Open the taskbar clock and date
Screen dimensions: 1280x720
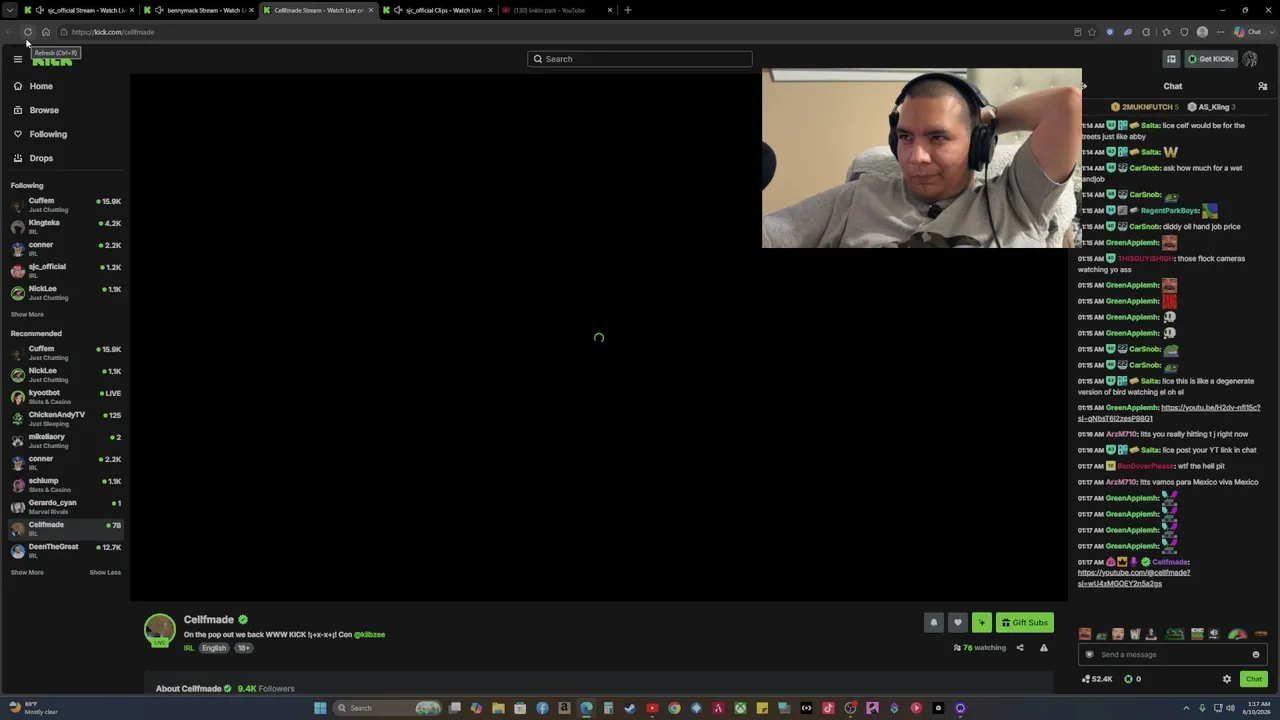1255,708
